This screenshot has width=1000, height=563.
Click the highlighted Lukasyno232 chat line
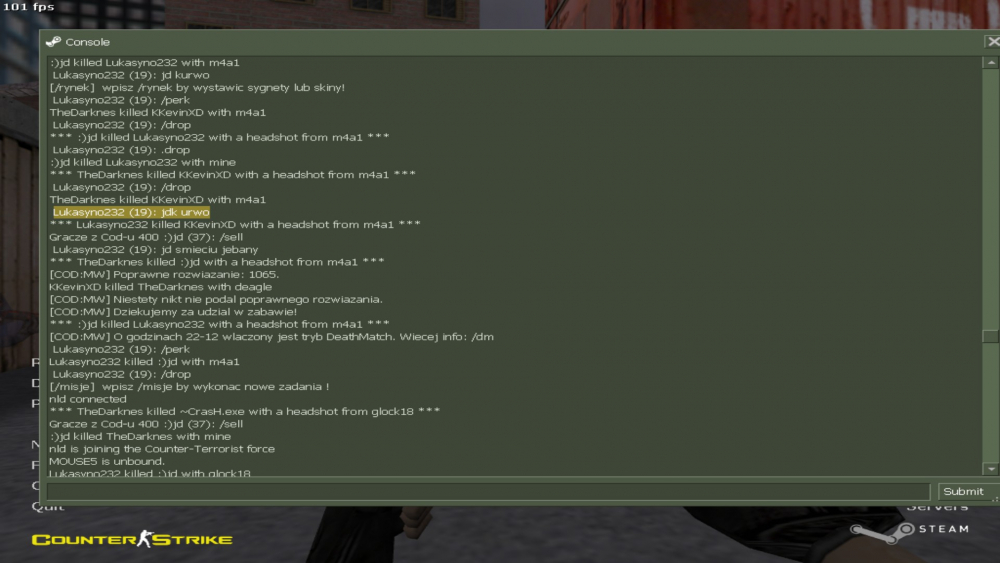(x=131, y=212)
